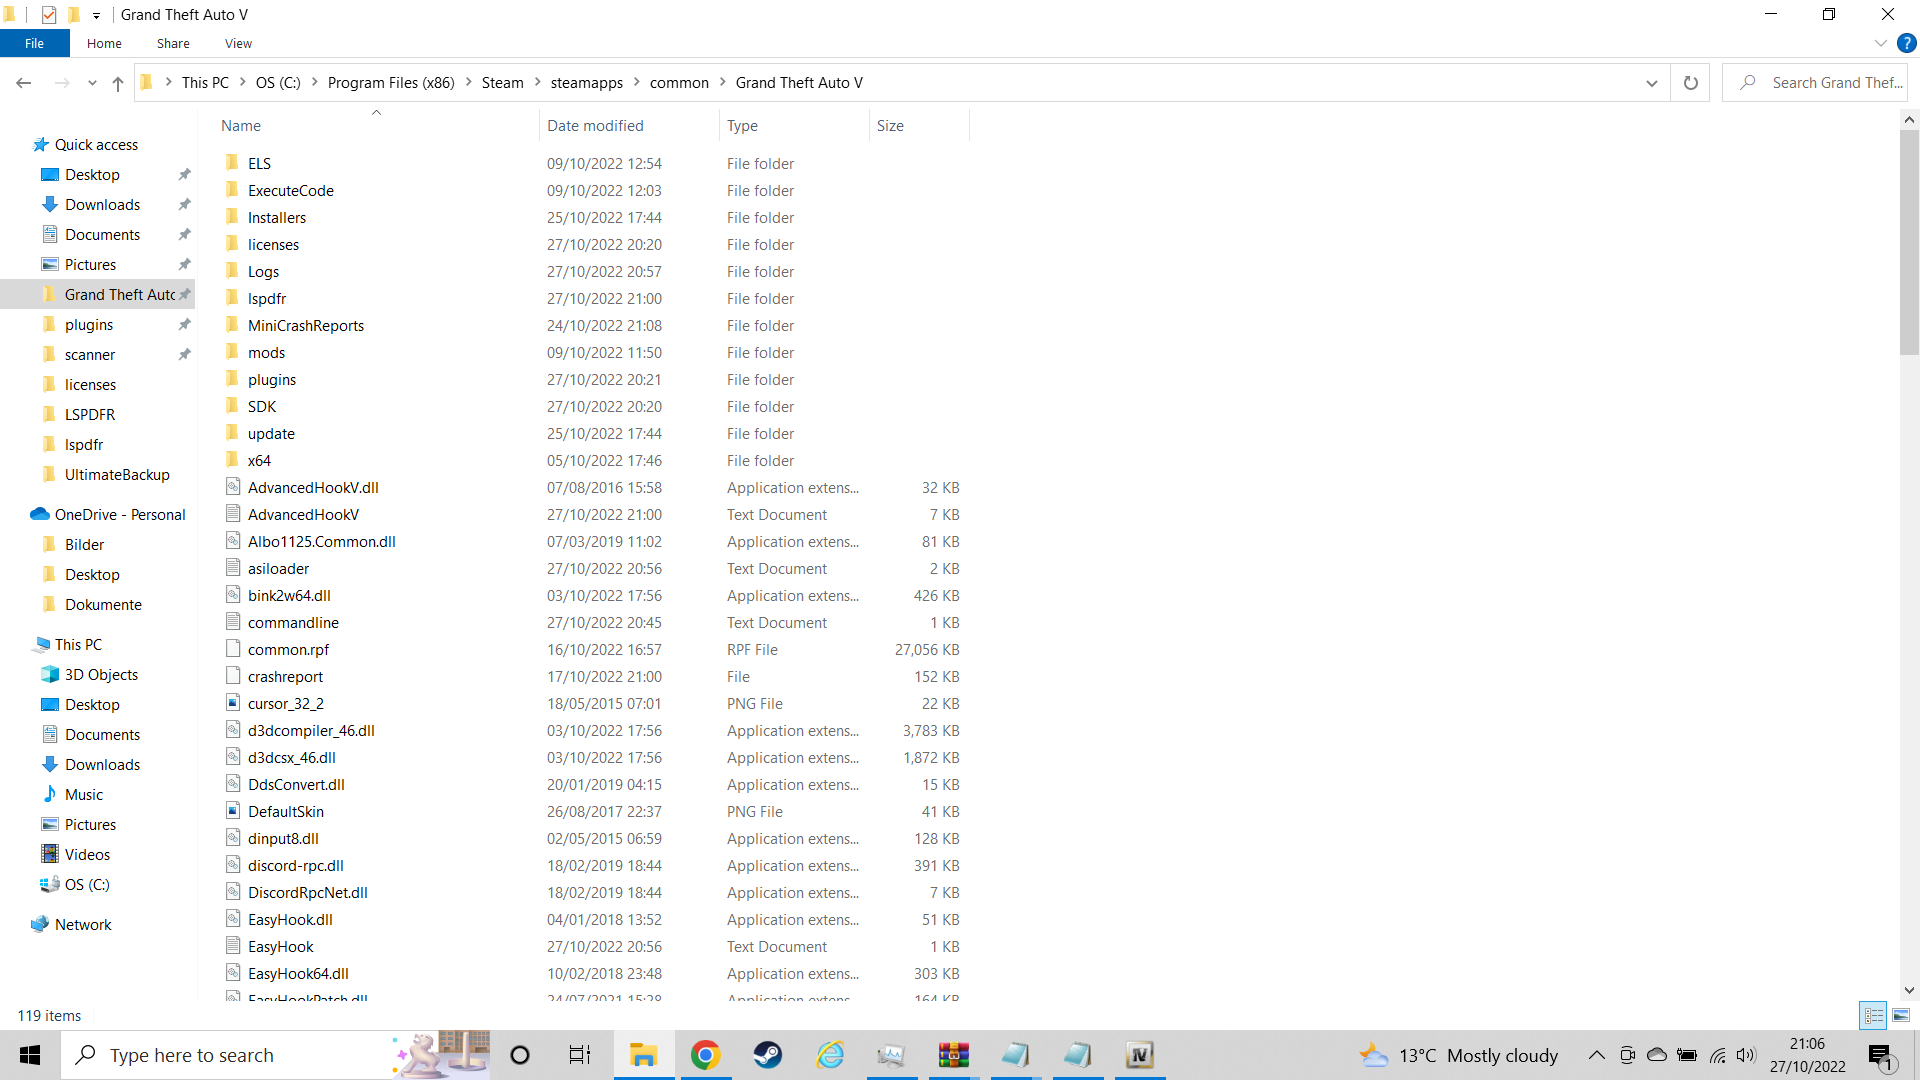Toggle the pin on Downloads quick access
Image resolution: width=1920 pixels, height=1080 pixels.
coord(184,205)
